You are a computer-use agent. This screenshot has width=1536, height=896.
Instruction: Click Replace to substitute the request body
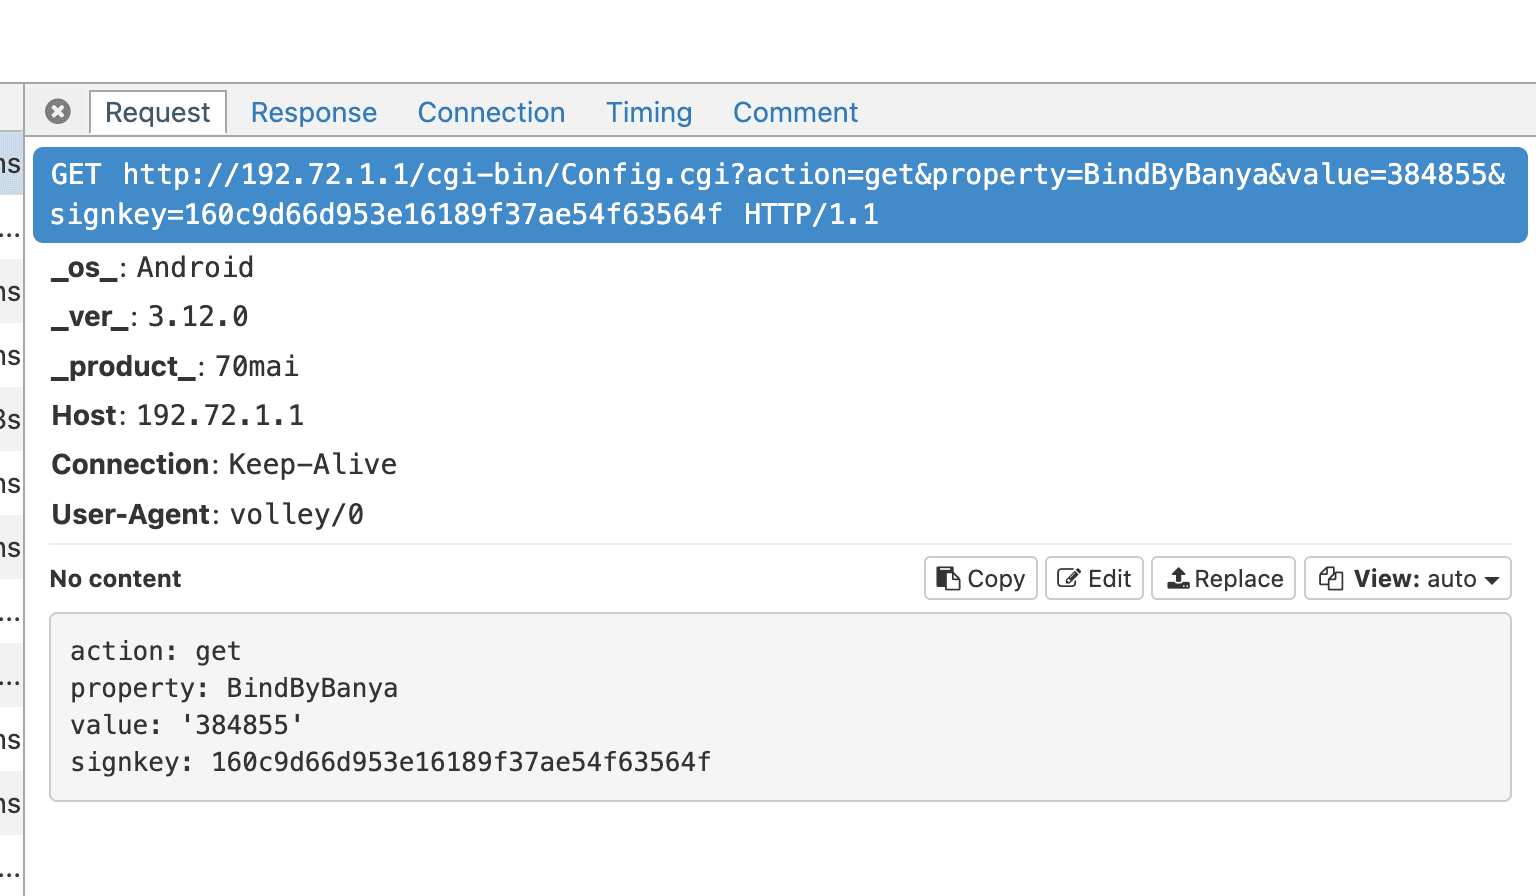tap(1223, 578)
